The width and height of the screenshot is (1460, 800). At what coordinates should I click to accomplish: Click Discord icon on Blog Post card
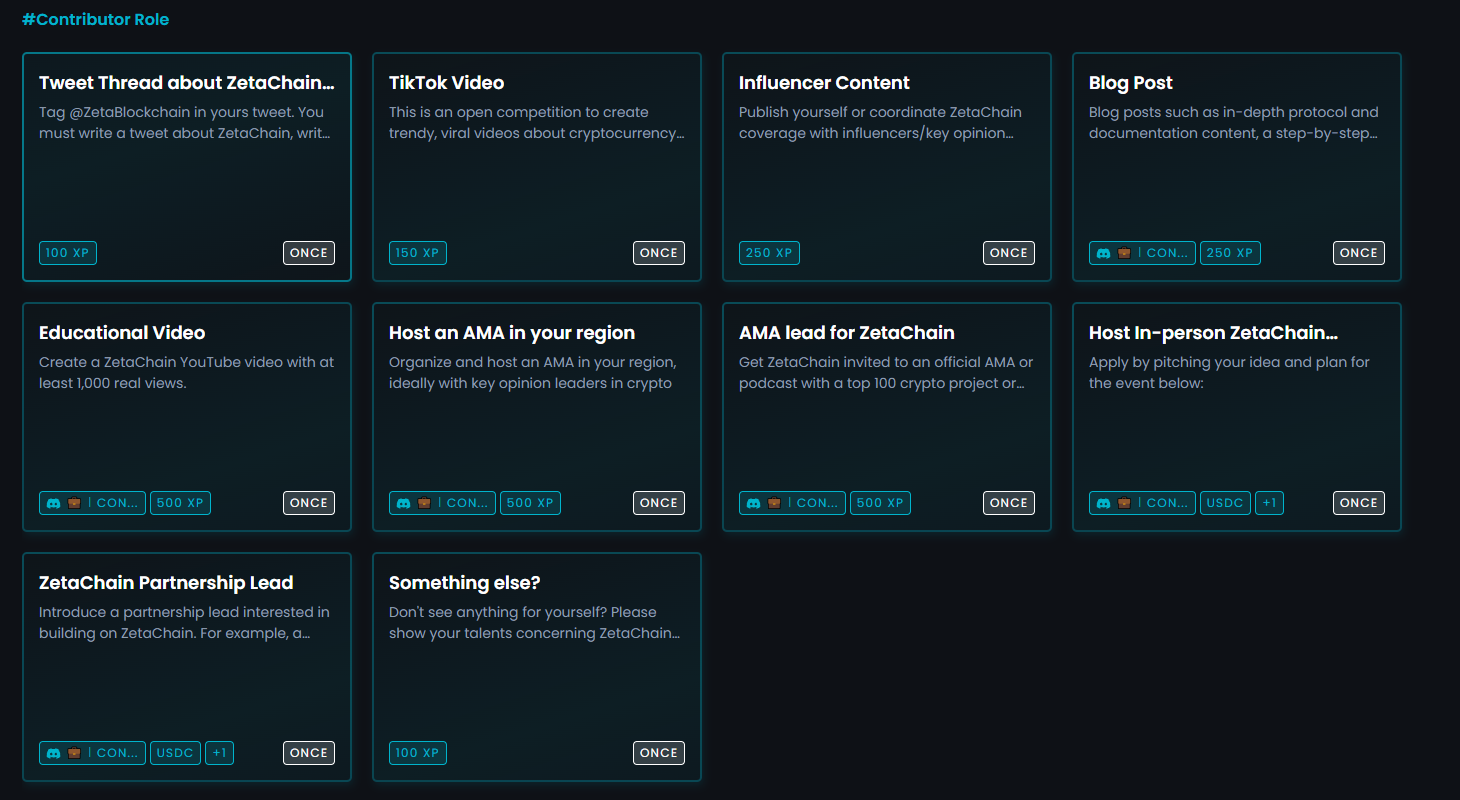[1104, 253]
